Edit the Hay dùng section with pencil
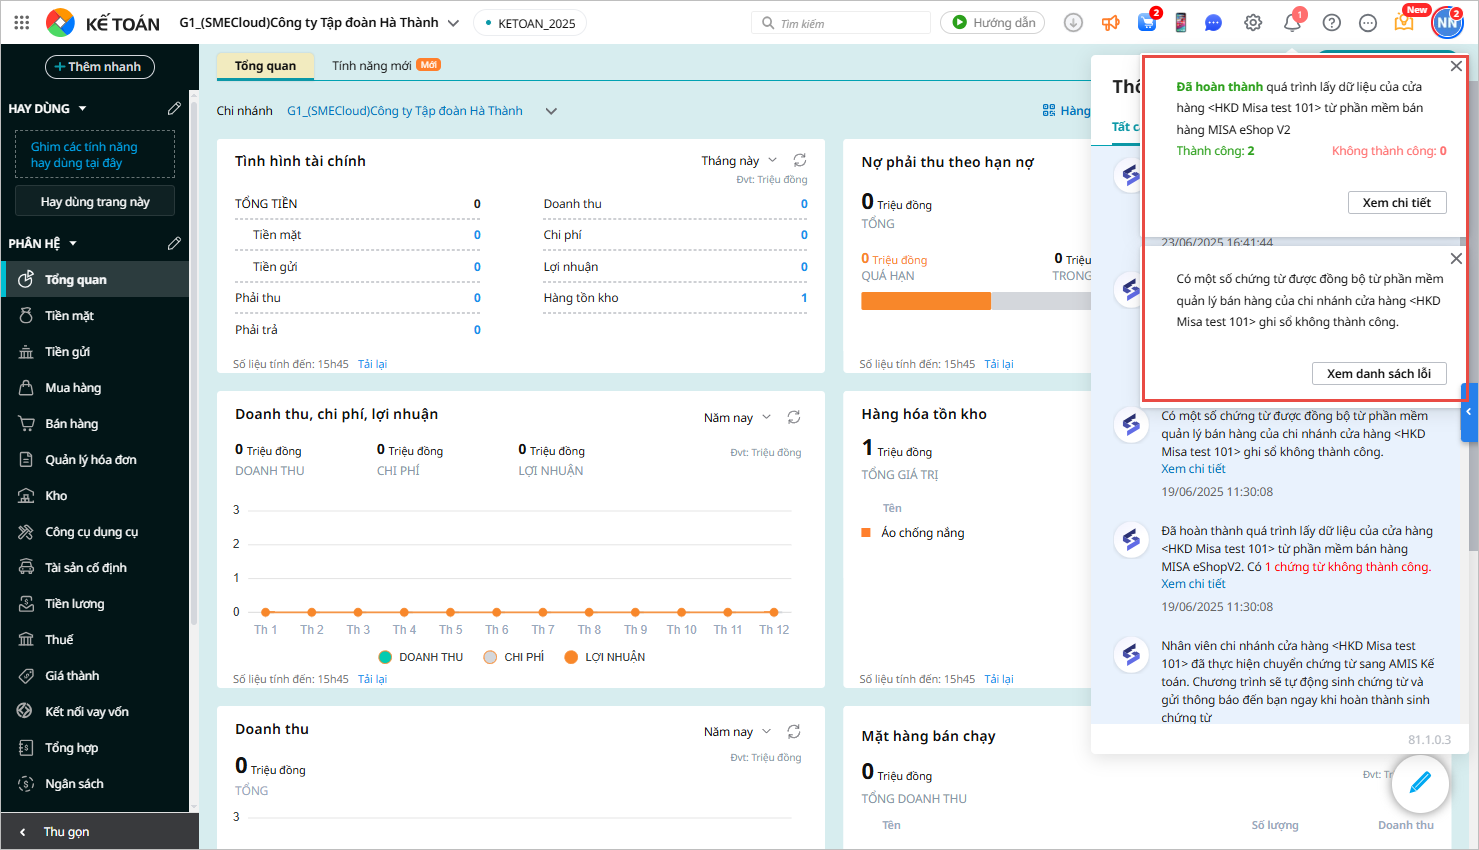The width and height of the screenshot is (1479, 850). (x=174, y=108)
